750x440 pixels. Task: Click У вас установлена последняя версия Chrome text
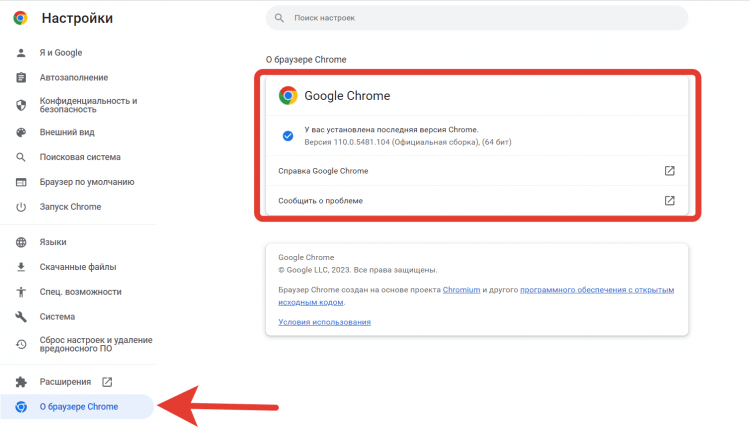tap(391, 130)
